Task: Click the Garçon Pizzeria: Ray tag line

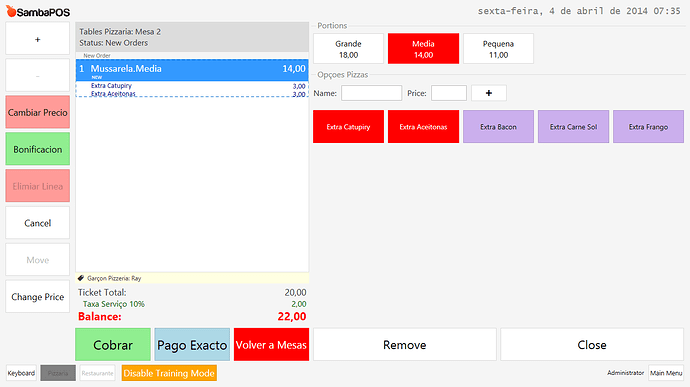Action: (x=192, y=278)
